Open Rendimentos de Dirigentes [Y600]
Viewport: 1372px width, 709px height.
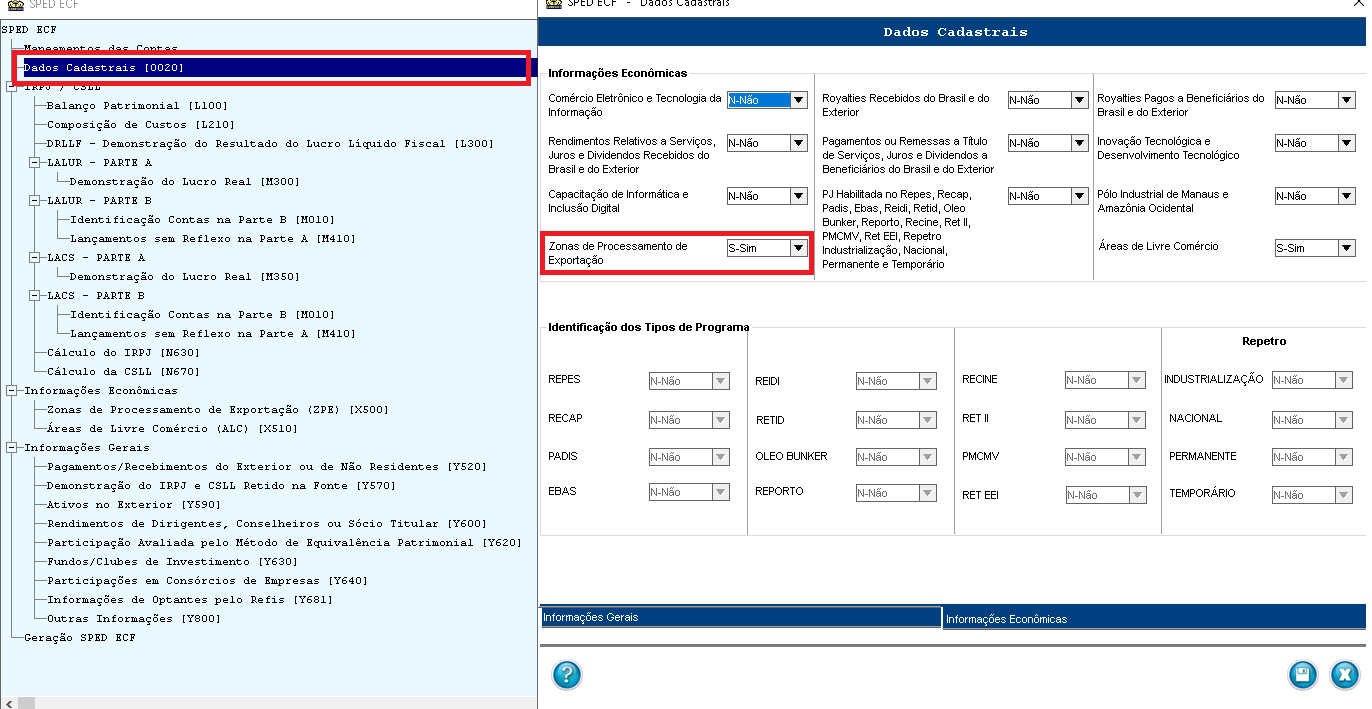[x=266, y=524]
